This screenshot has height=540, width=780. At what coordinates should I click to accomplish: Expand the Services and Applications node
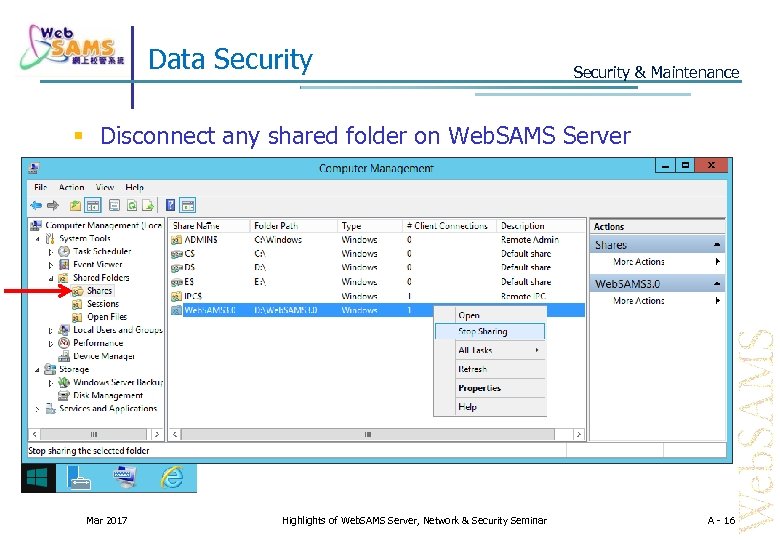(x=37, y=410)
